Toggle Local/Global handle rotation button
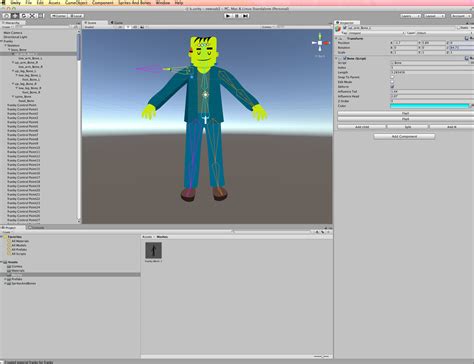This screenshot has height=364, width=474. tap(76, 16)
